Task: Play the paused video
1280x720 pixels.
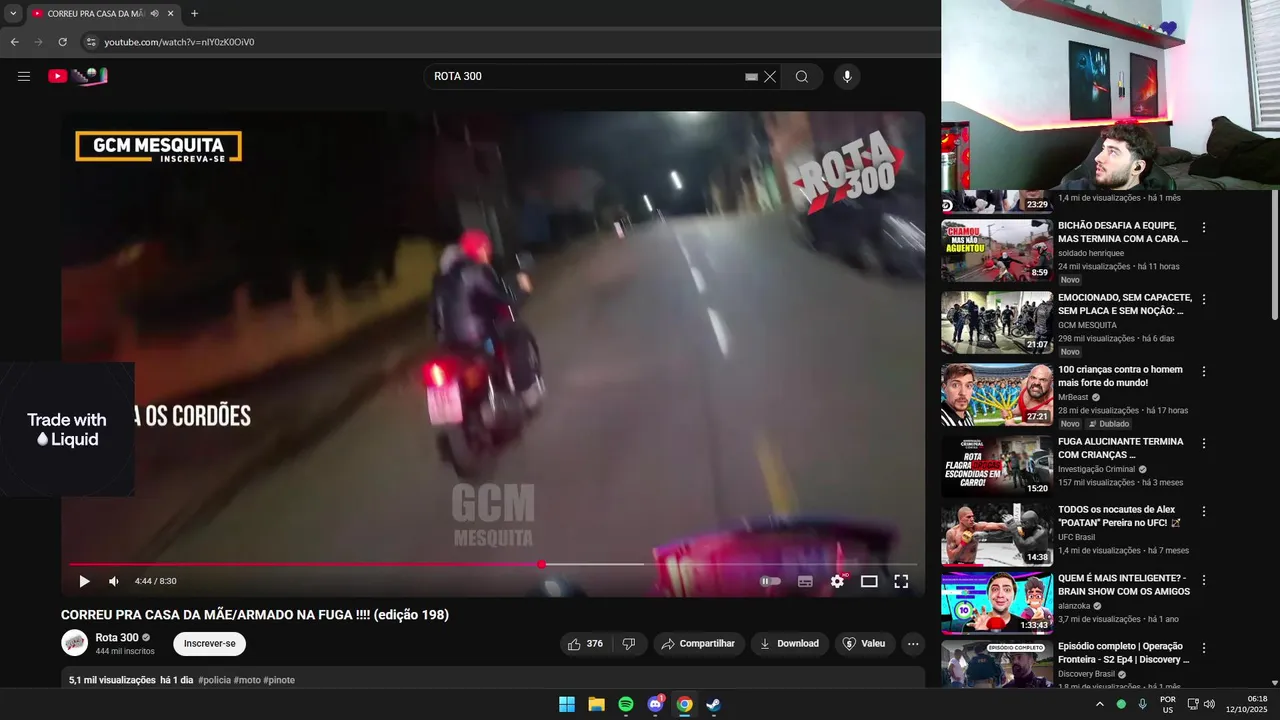Action: point(84,581)
